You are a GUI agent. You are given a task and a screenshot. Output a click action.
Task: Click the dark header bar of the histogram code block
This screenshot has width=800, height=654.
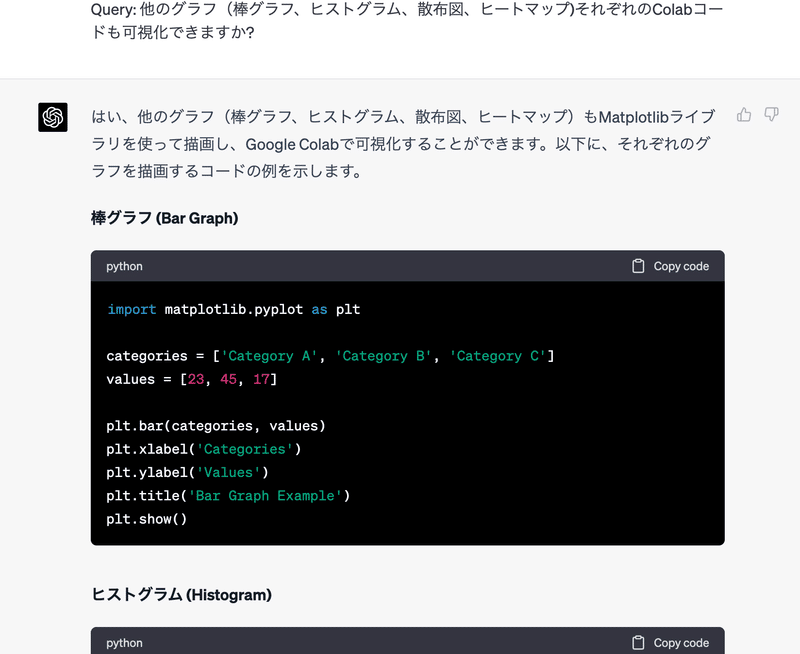click(400, 642)
